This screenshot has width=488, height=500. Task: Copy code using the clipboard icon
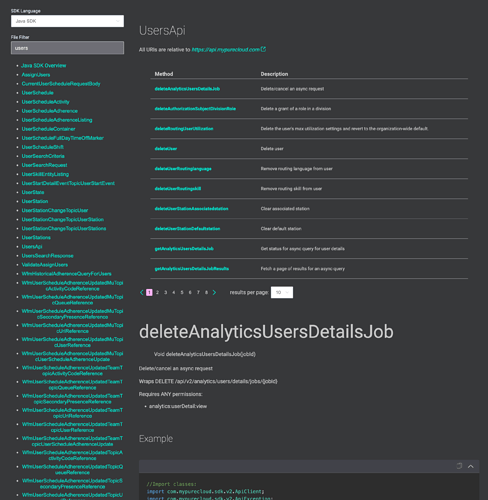[x=459, y=466]
